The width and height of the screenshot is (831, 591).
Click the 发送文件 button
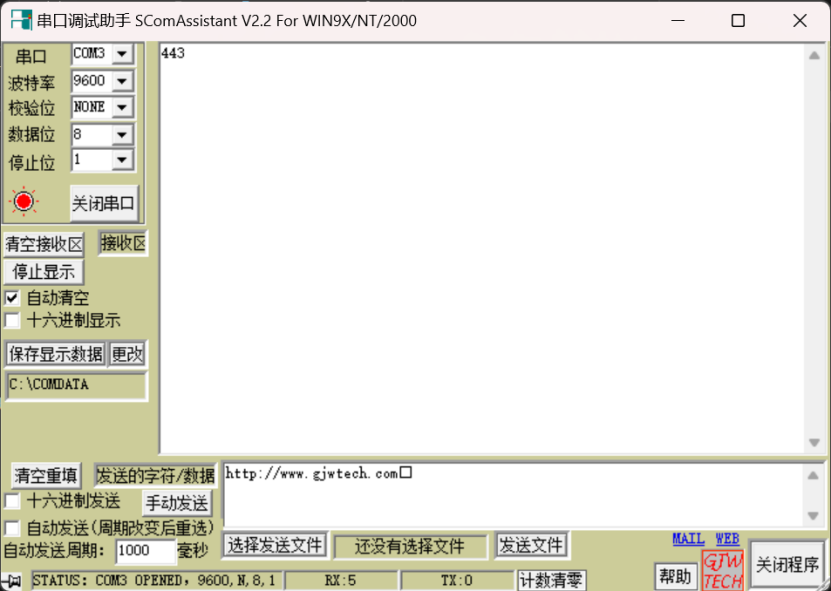click(x=532, y=545)
